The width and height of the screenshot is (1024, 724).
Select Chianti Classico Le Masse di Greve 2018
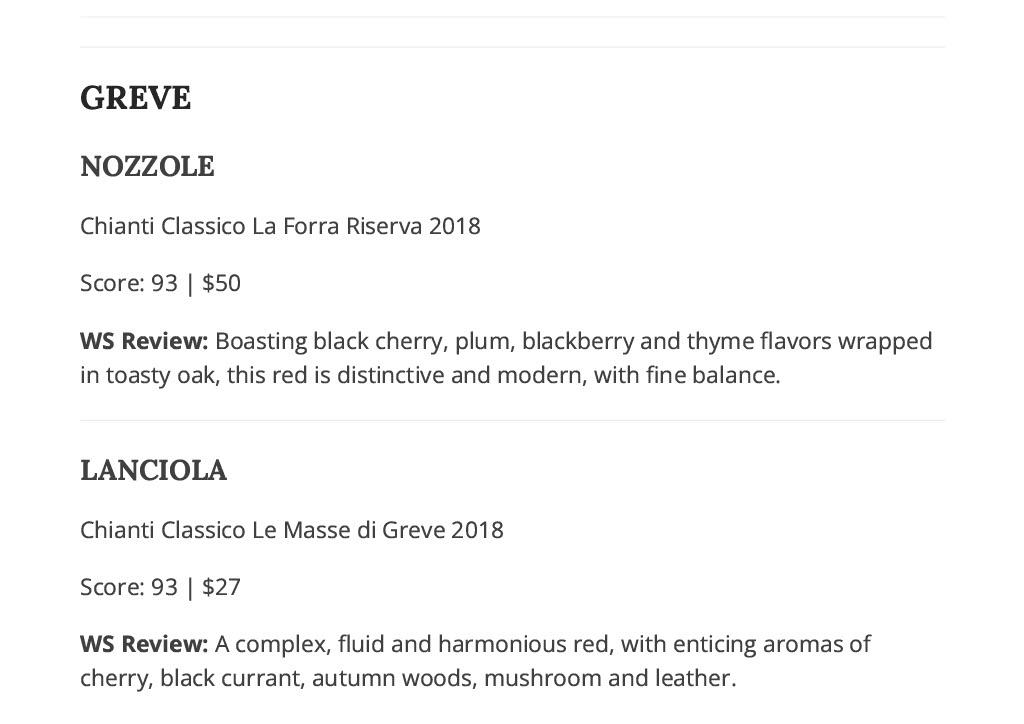tap(292, 529)
